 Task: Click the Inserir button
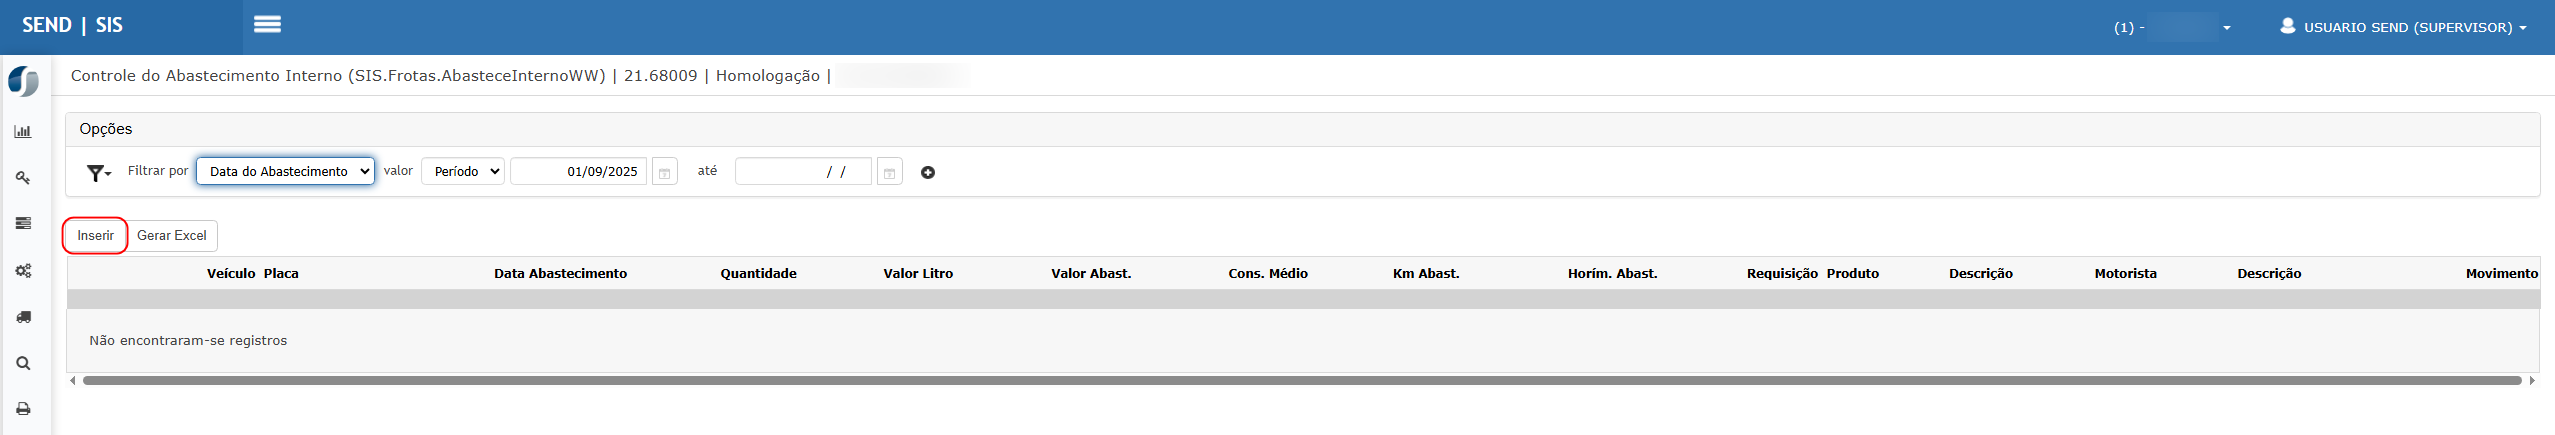(x=95, y=235)
